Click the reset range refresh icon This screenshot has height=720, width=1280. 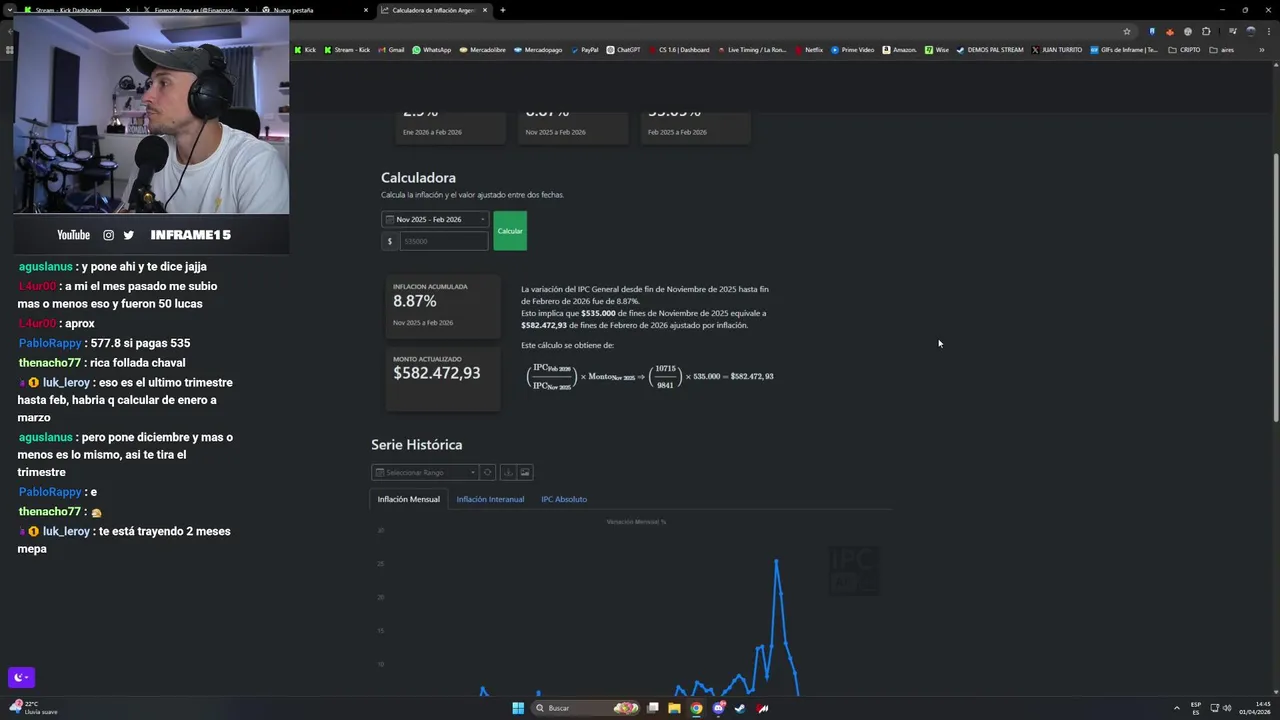487,472
